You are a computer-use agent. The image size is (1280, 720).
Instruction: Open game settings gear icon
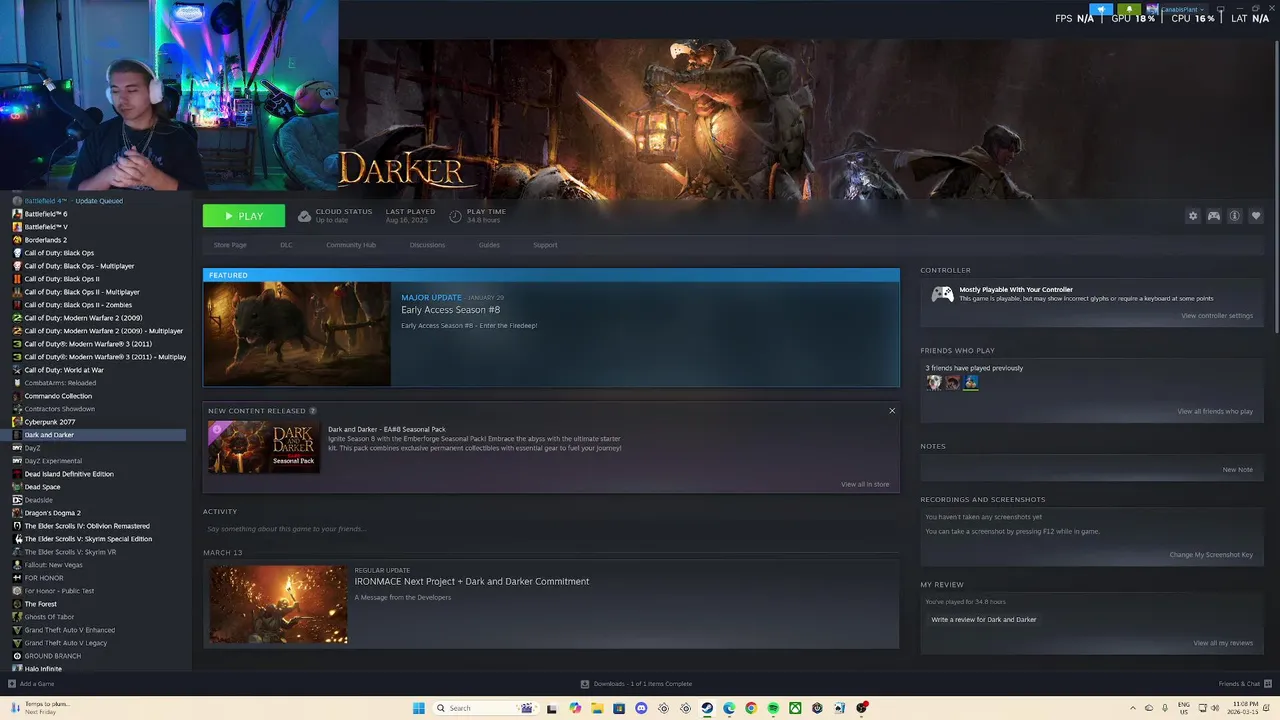point(1192,216)
